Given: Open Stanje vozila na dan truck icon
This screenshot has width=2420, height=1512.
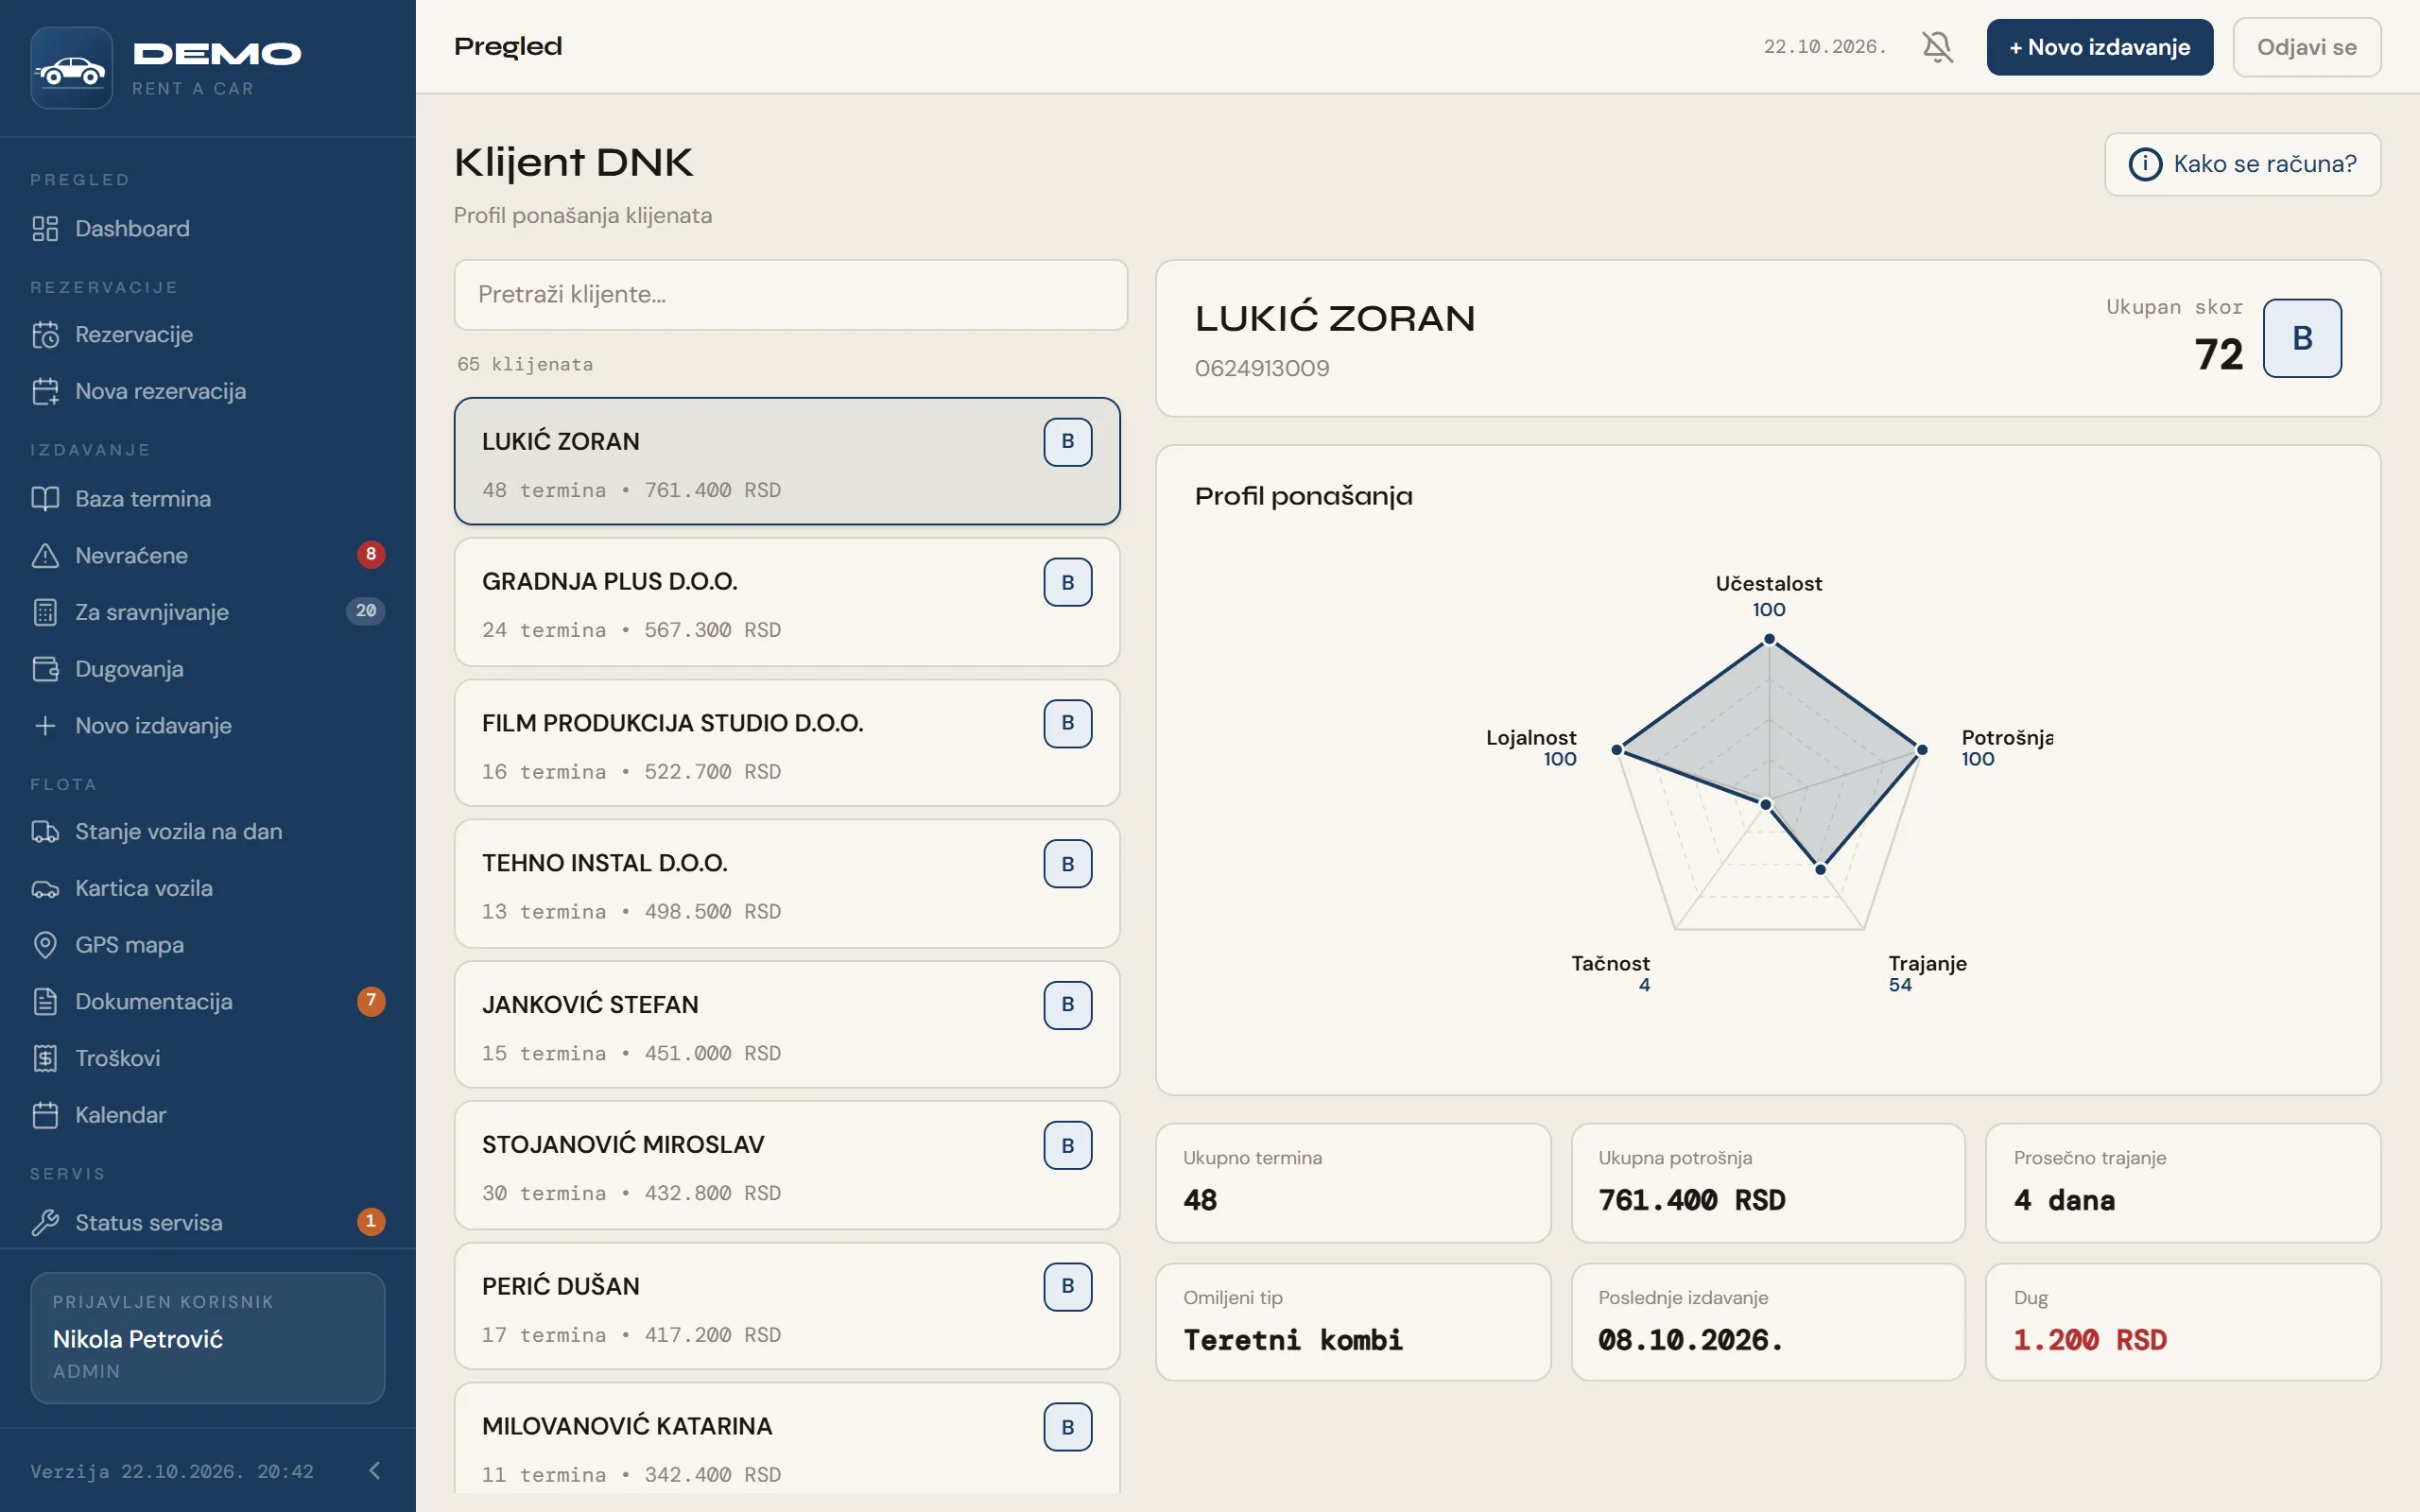Looking at the screenshot, I should [x=45, y=832].
